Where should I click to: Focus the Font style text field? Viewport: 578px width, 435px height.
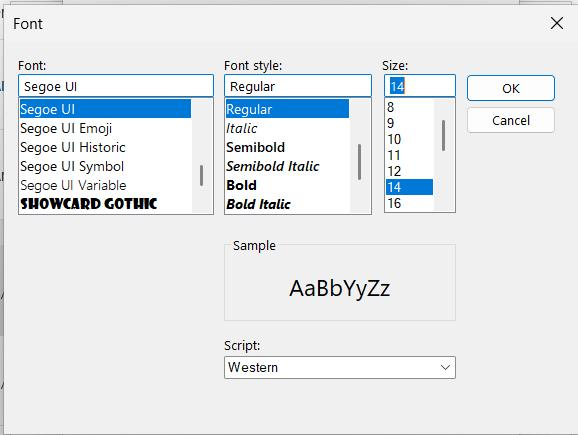pyautogui.click(x=297, y=86)
